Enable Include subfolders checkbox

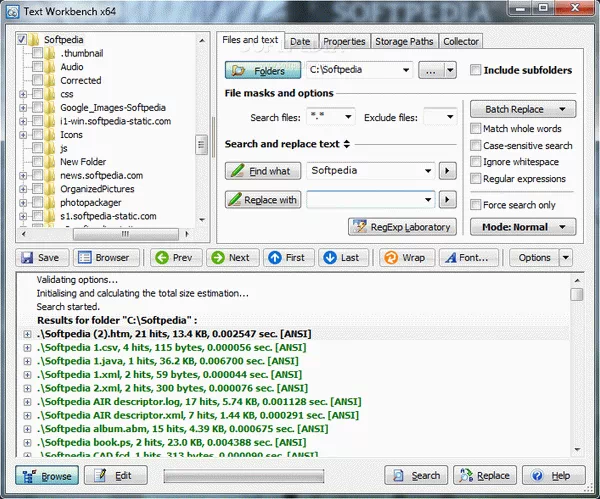477,71
